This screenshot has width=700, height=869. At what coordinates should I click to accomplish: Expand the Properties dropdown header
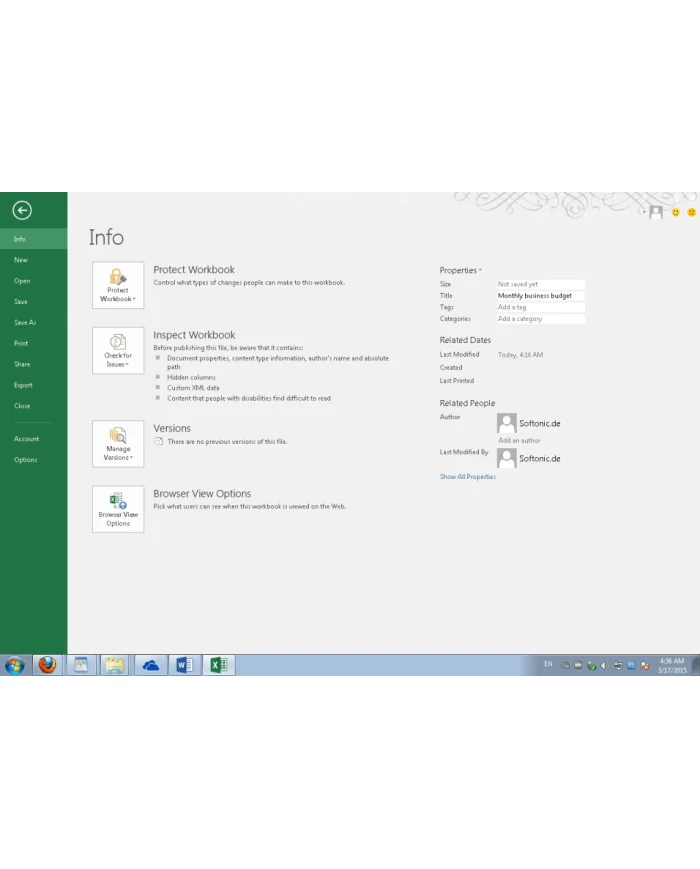(461, 270)
